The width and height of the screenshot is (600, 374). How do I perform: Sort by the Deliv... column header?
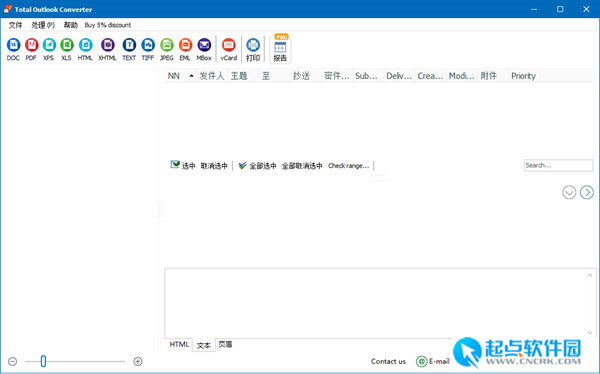click(x=399, y=76)
